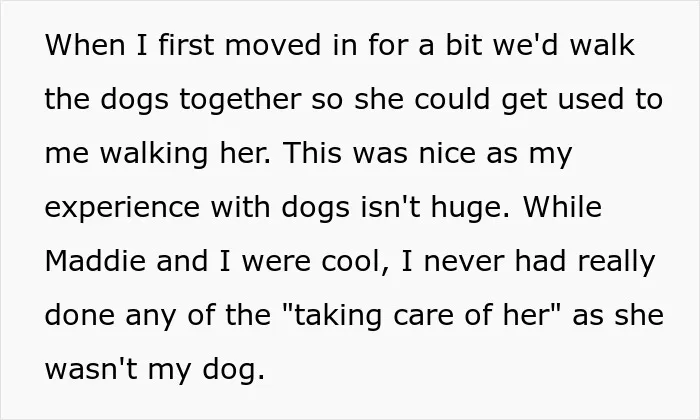Click the word "experience" in fourth line
The height and width of the screenshot is (420, 700).
[122, 208]
